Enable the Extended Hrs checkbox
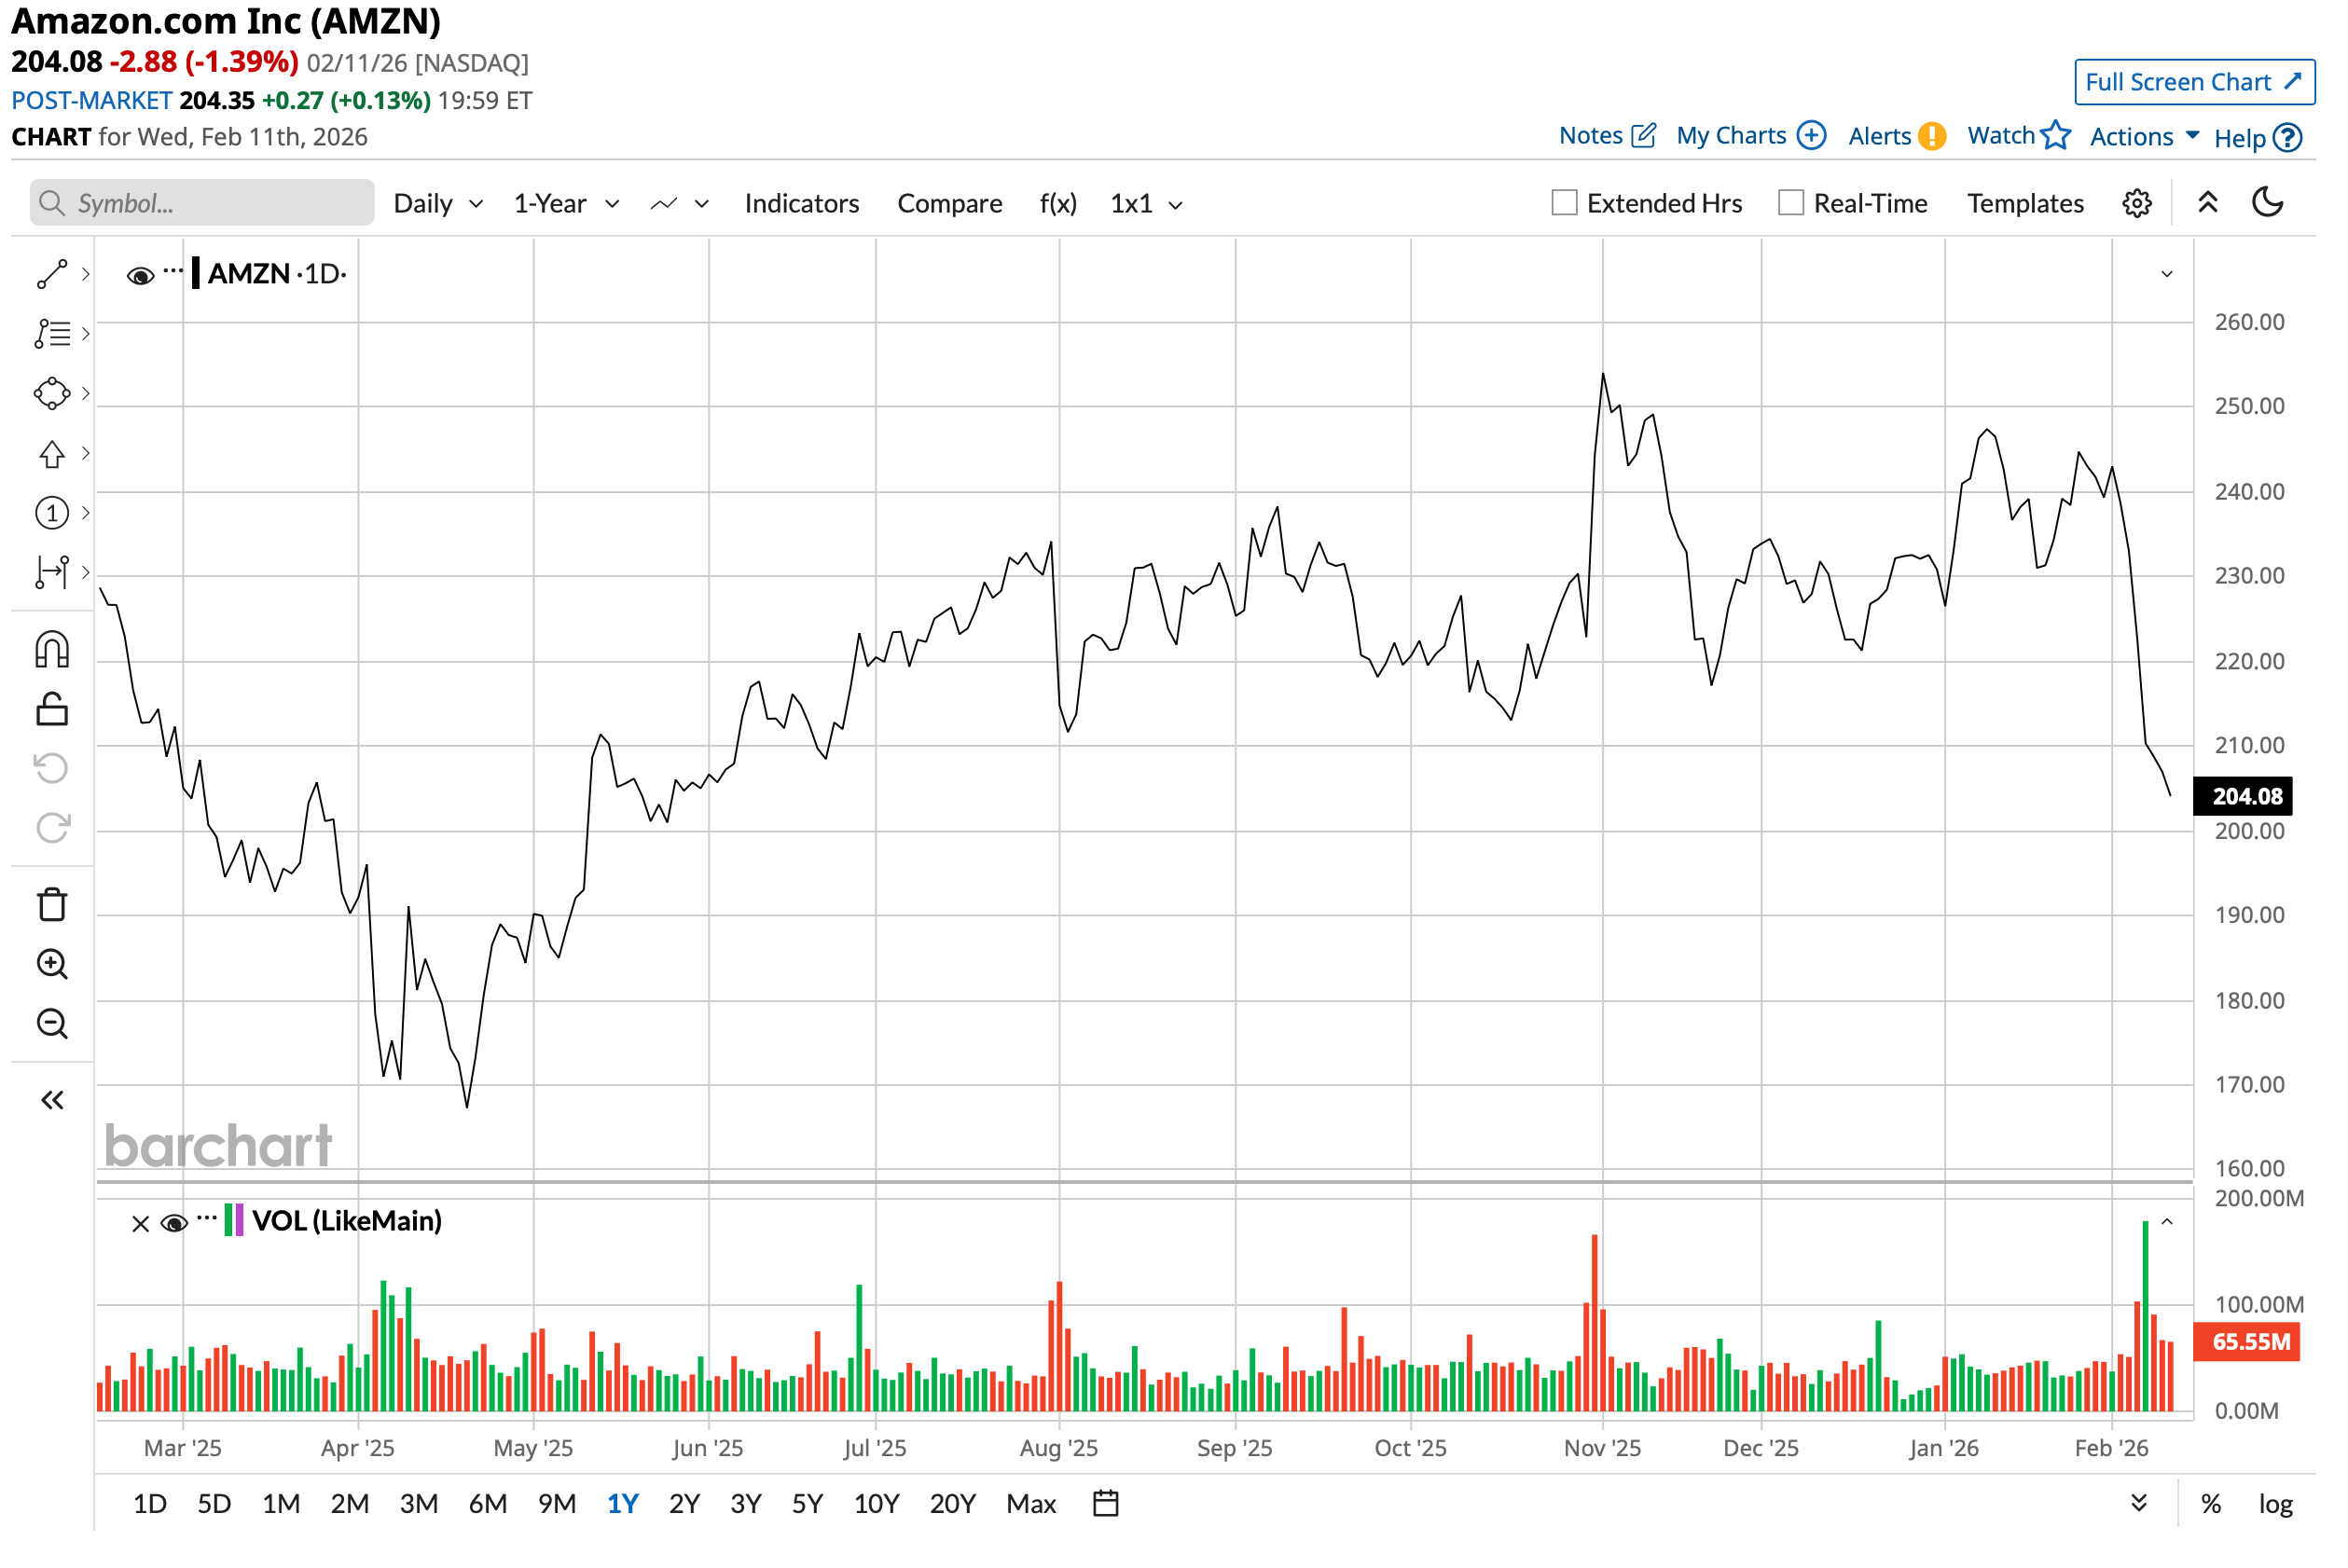The width and height of the screenshot is (2348, 1568). (x=1564, y=203)
